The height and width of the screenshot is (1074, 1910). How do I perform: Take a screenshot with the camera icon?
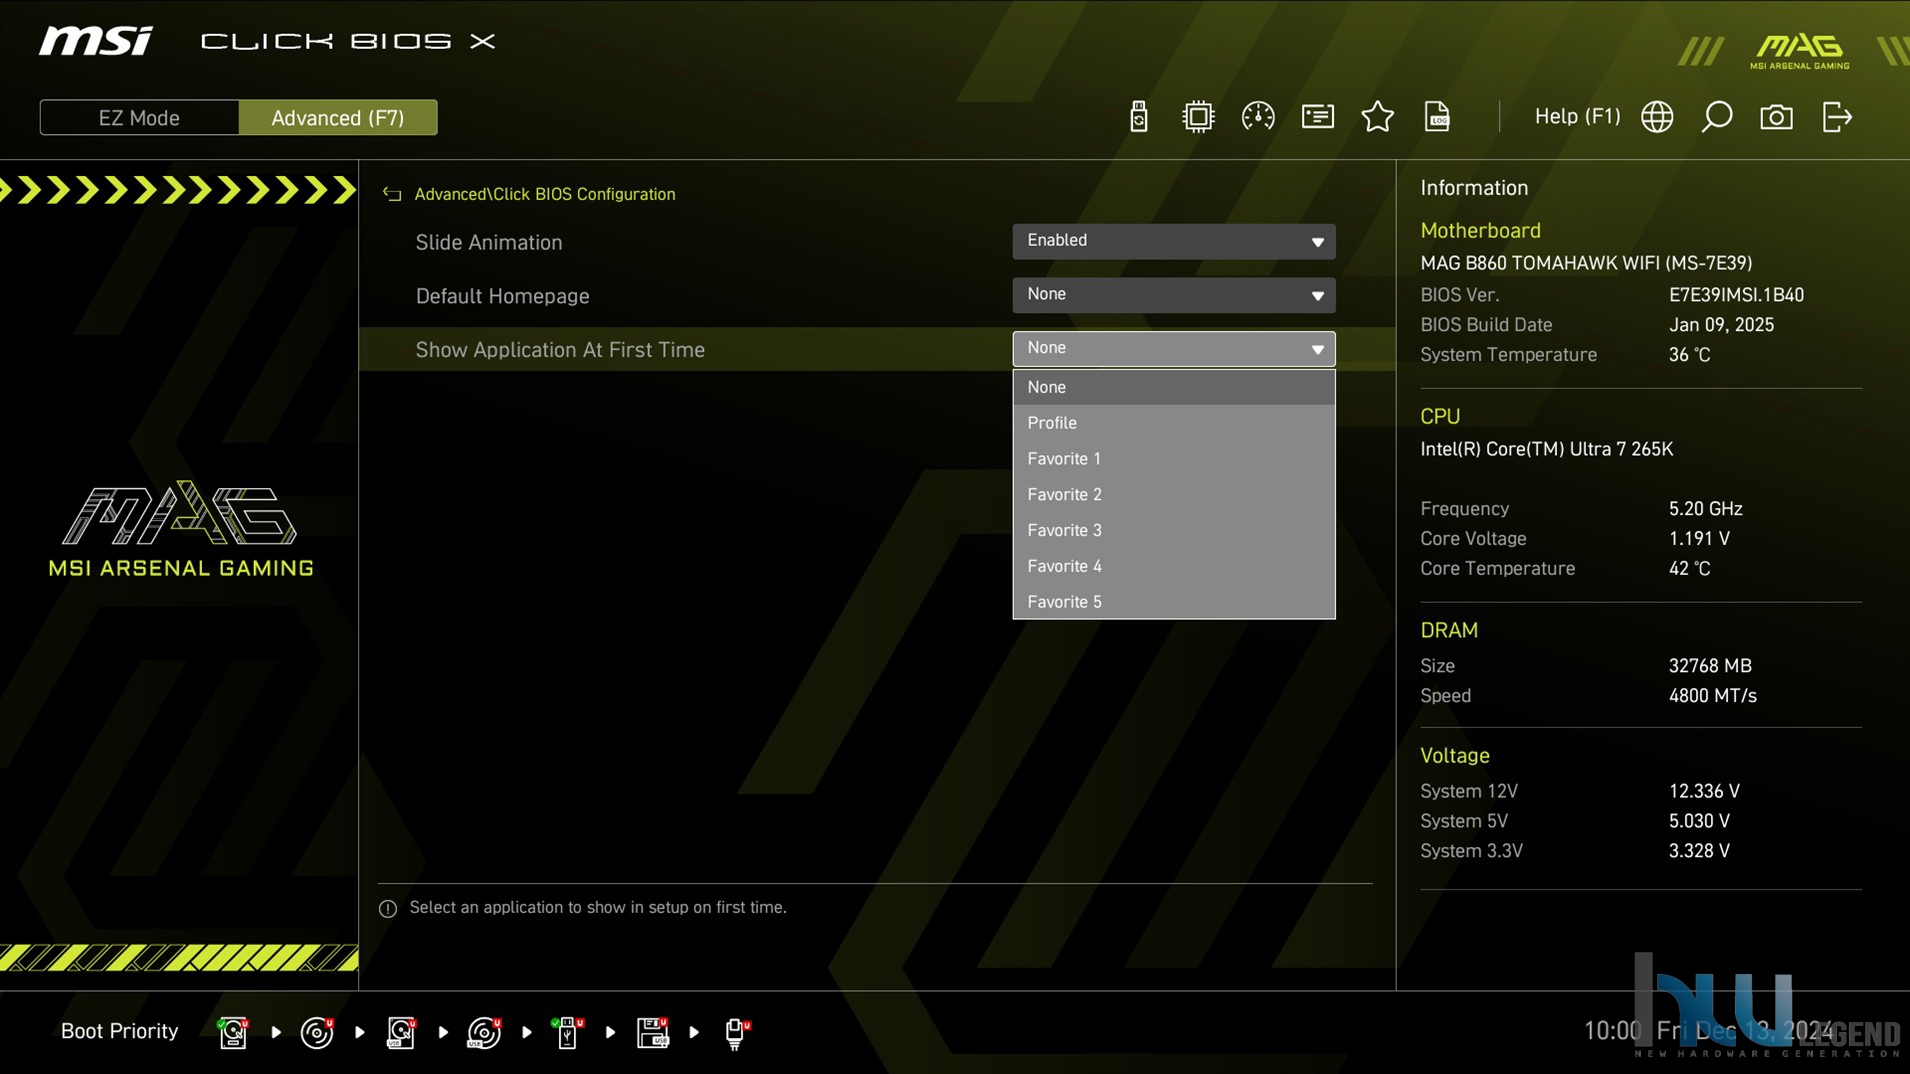pos(1776,117)
